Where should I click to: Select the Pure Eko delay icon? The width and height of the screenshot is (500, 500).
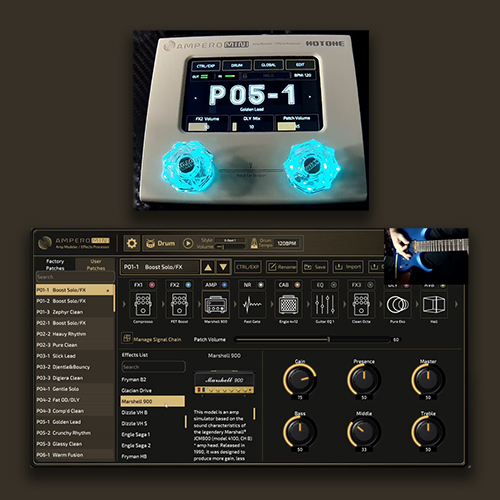click(397, 304)
